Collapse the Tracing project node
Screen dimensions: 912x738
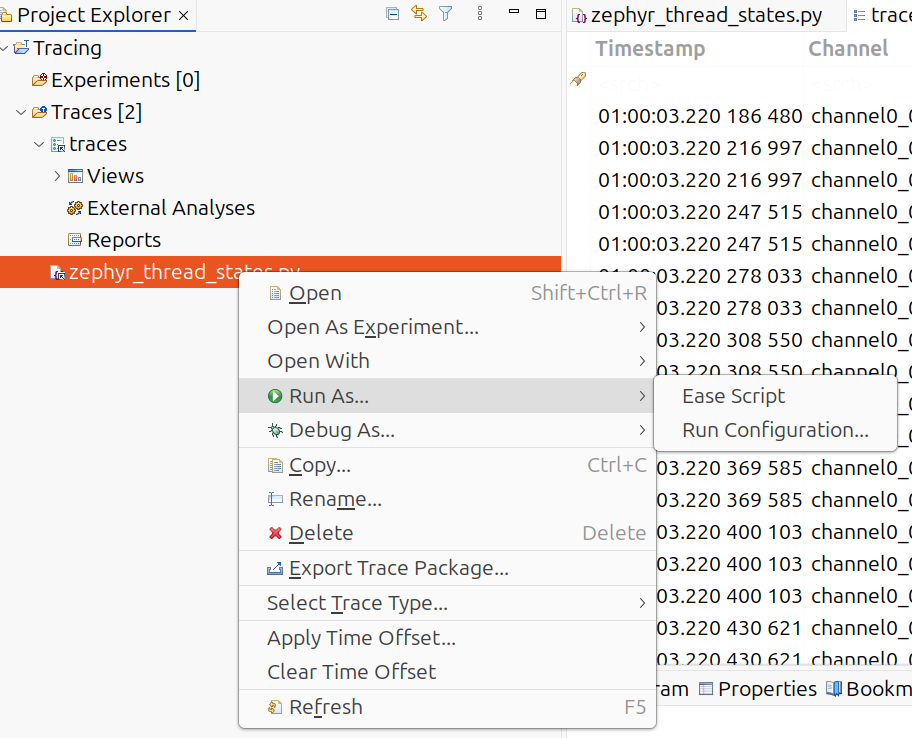5,48
